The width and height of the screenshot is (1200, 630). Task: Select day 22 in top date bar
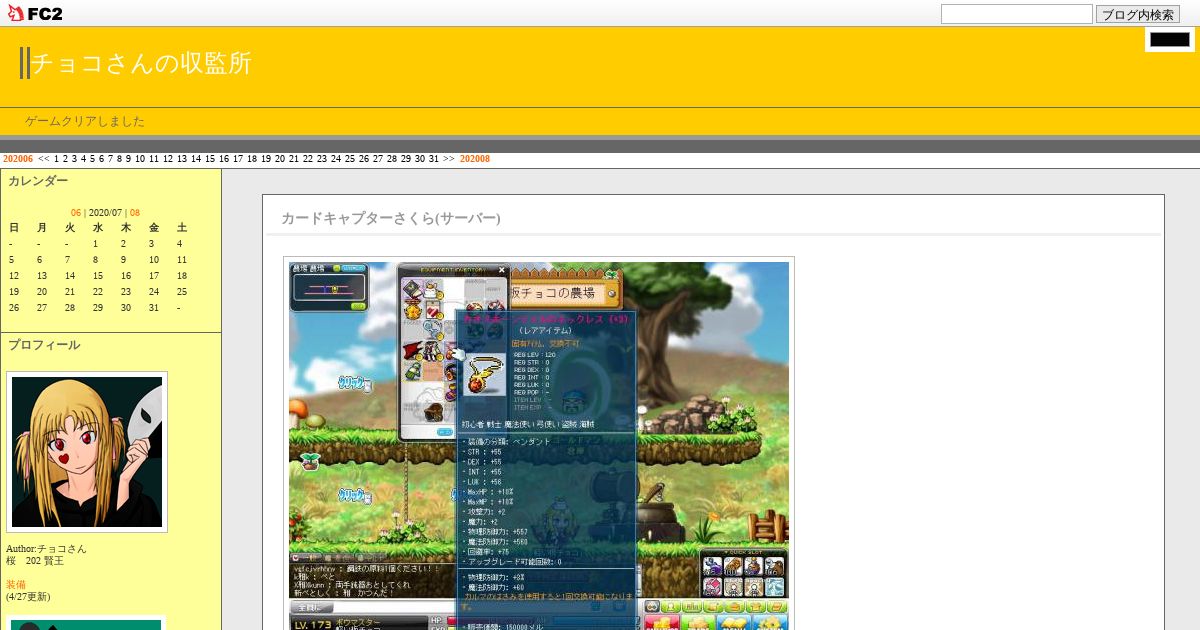(x=308, y=159)
